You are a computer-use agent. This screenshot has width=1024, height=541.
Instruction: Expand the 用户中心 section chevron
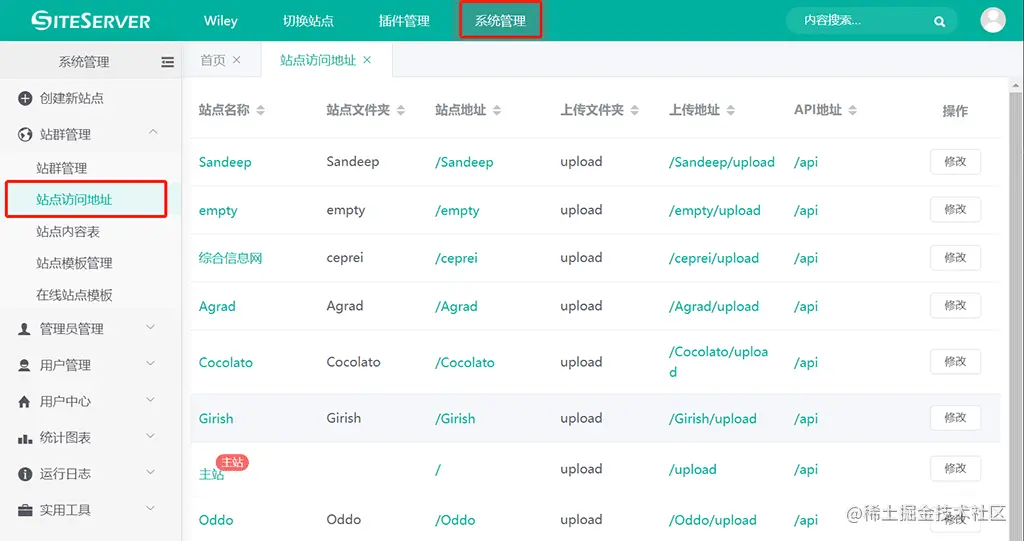pos(151,399)
